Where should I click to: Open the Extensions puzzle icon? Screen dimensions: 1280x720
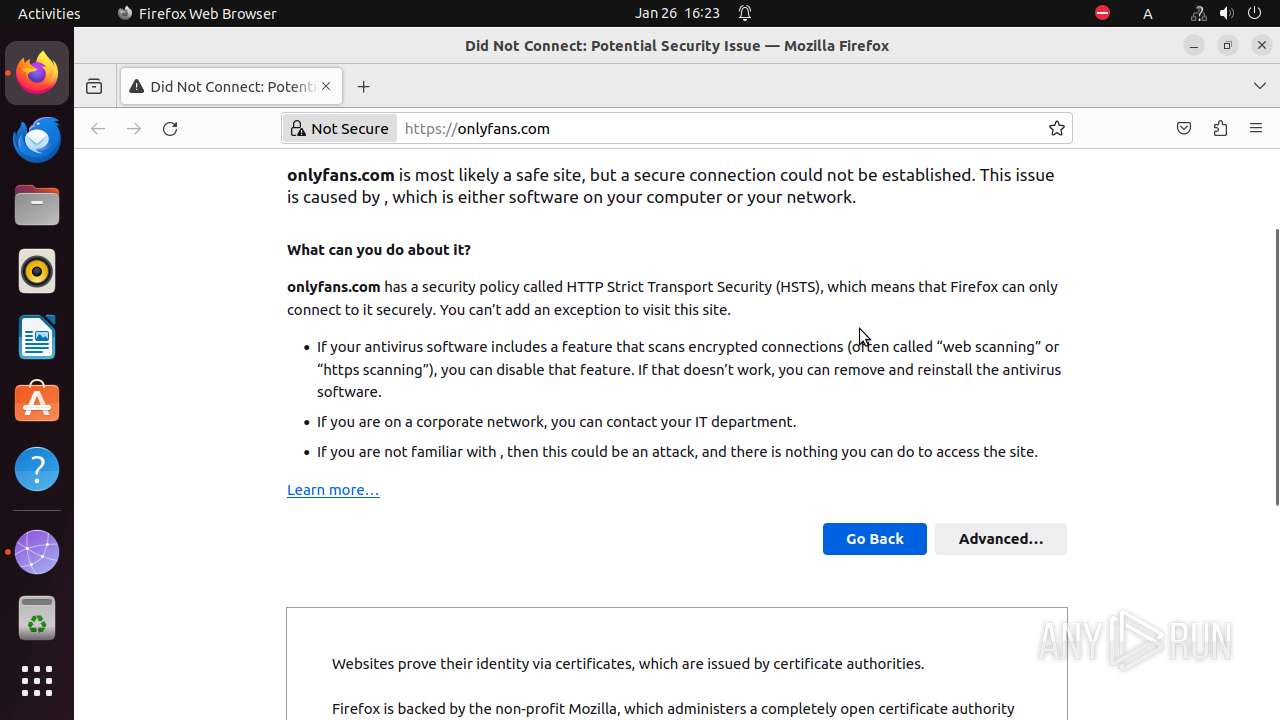(x=1220, y=128)
